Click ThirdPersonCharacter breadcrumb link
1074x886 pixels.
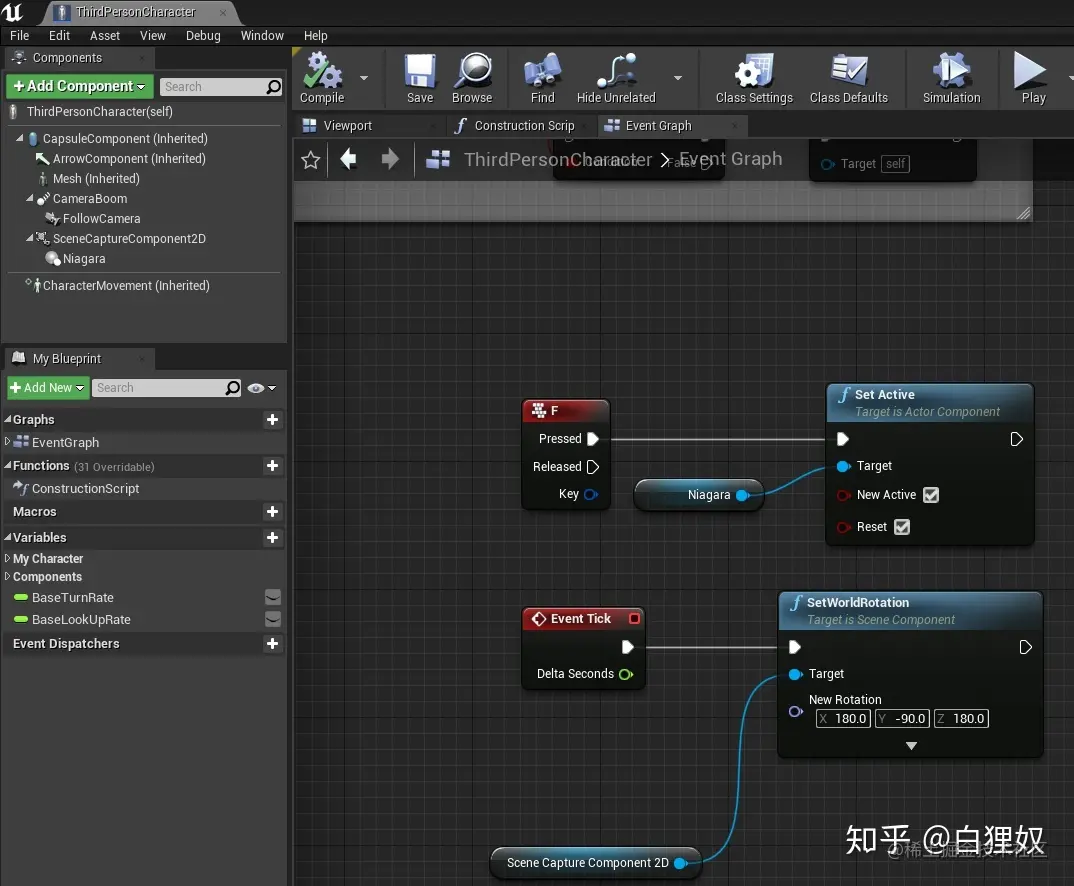[x=558, y=160]
